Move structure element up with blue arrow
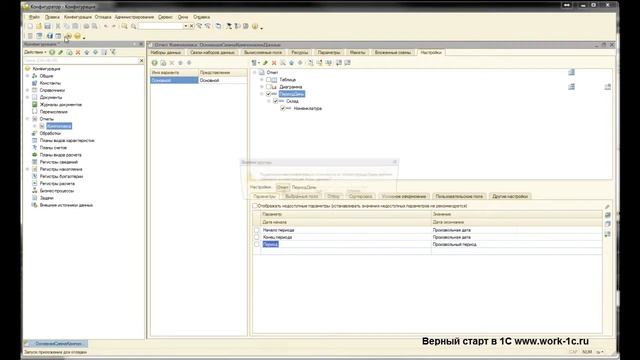This screenshot has width=640, height=360. (x=291, y=63)
